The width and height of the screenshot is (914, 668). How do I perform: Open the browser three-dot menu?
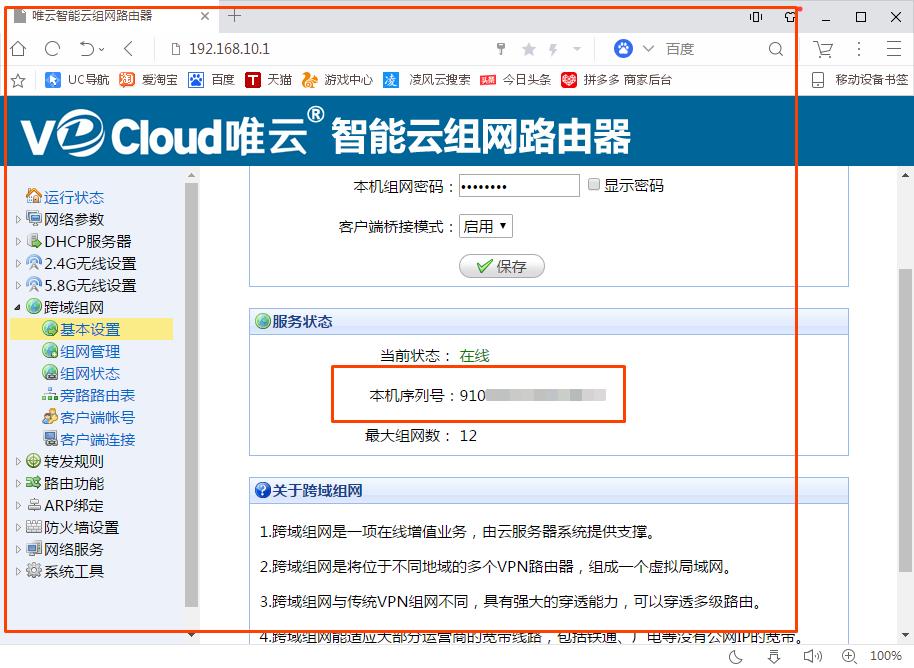click(x=859, y=48)
